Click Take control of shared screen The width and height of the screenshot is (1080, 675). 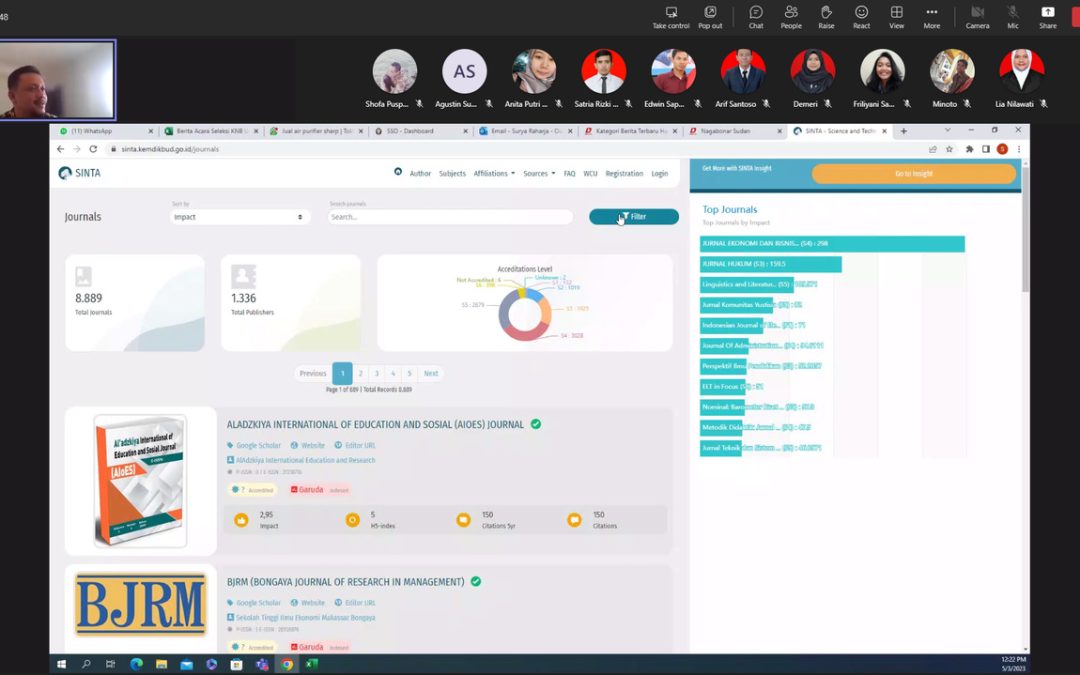671,17
